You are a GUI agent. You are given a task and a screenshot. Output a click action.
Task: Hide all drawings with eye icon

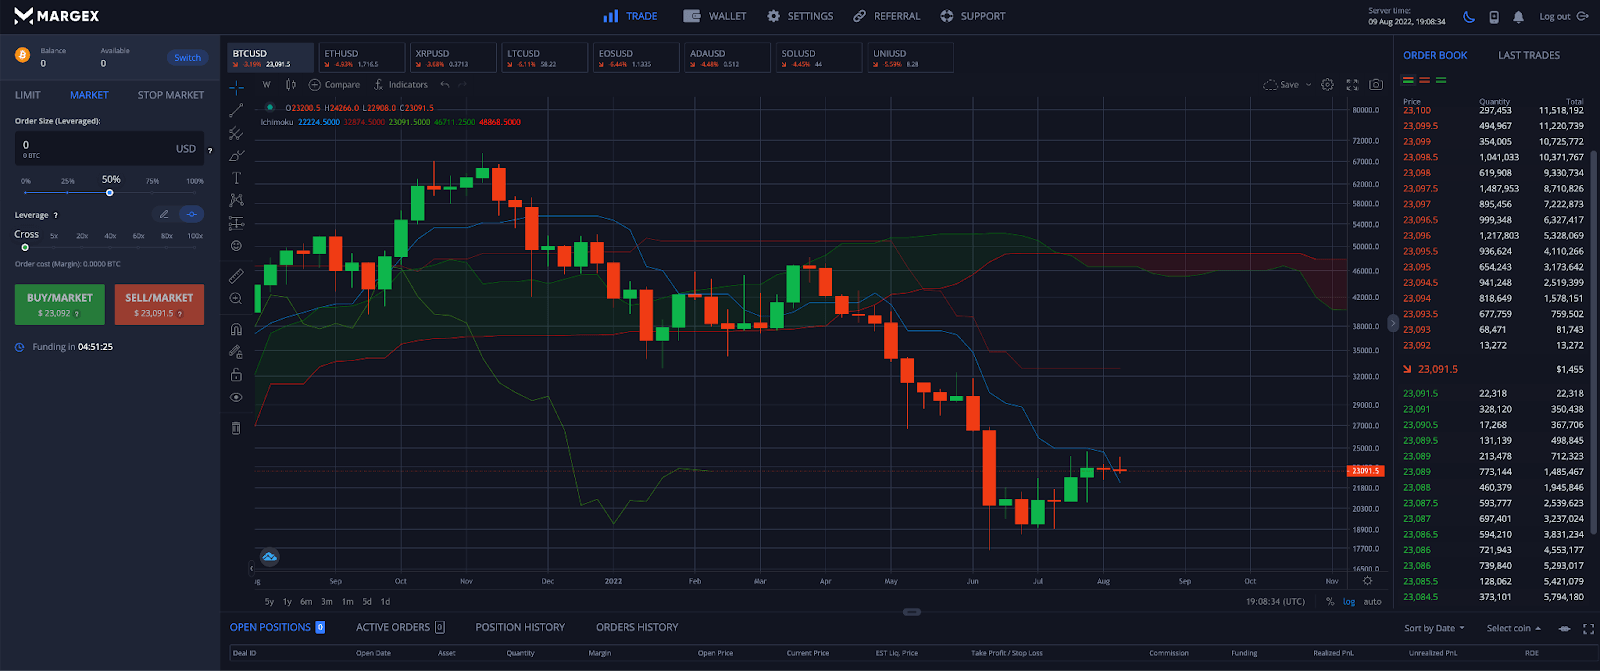click(x=236, y=397)
